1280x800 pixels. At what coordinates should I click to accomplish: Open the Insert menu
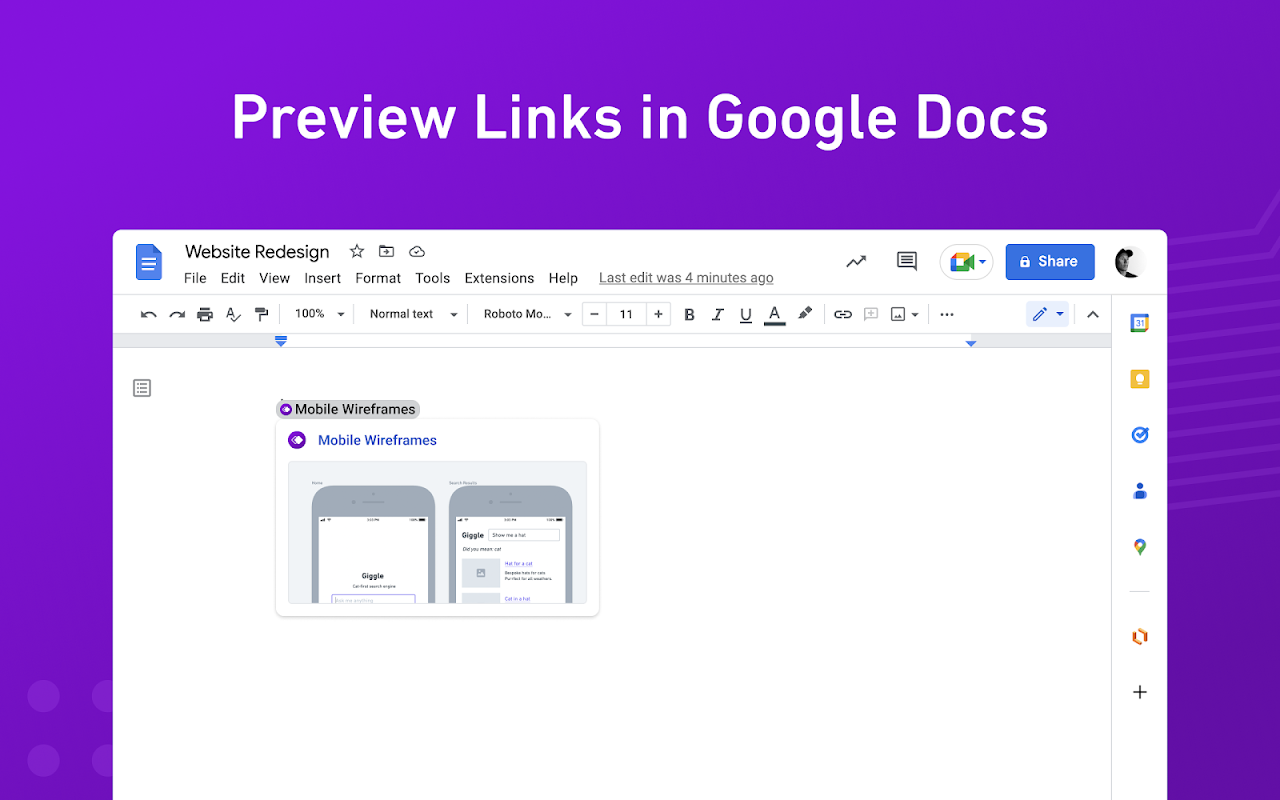pos(323,278)
